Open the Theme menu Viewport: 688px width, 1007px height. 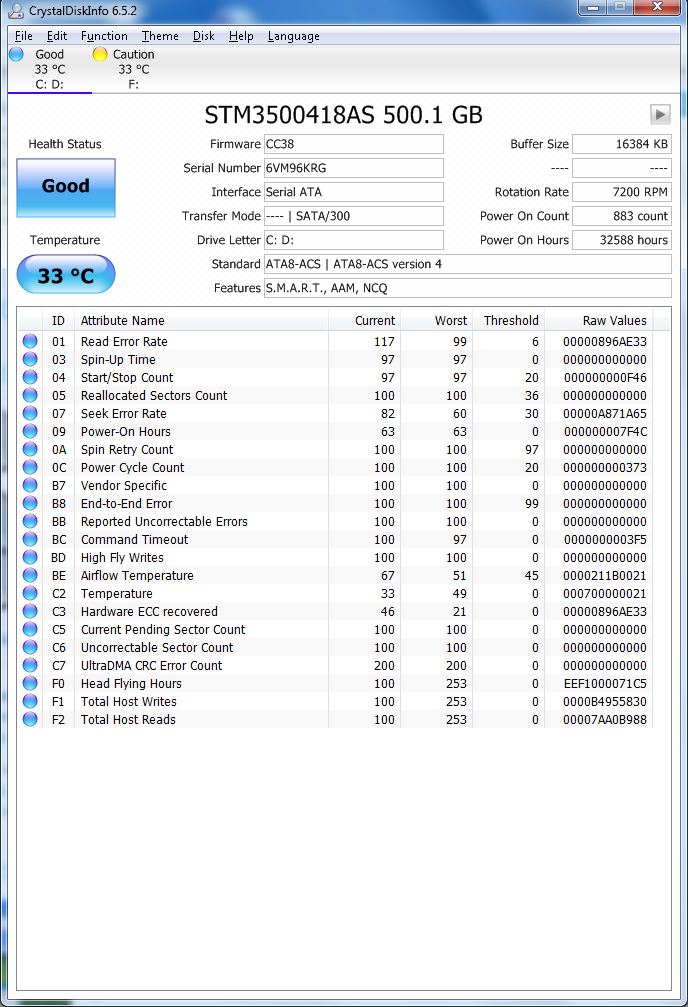click(160, 36)
